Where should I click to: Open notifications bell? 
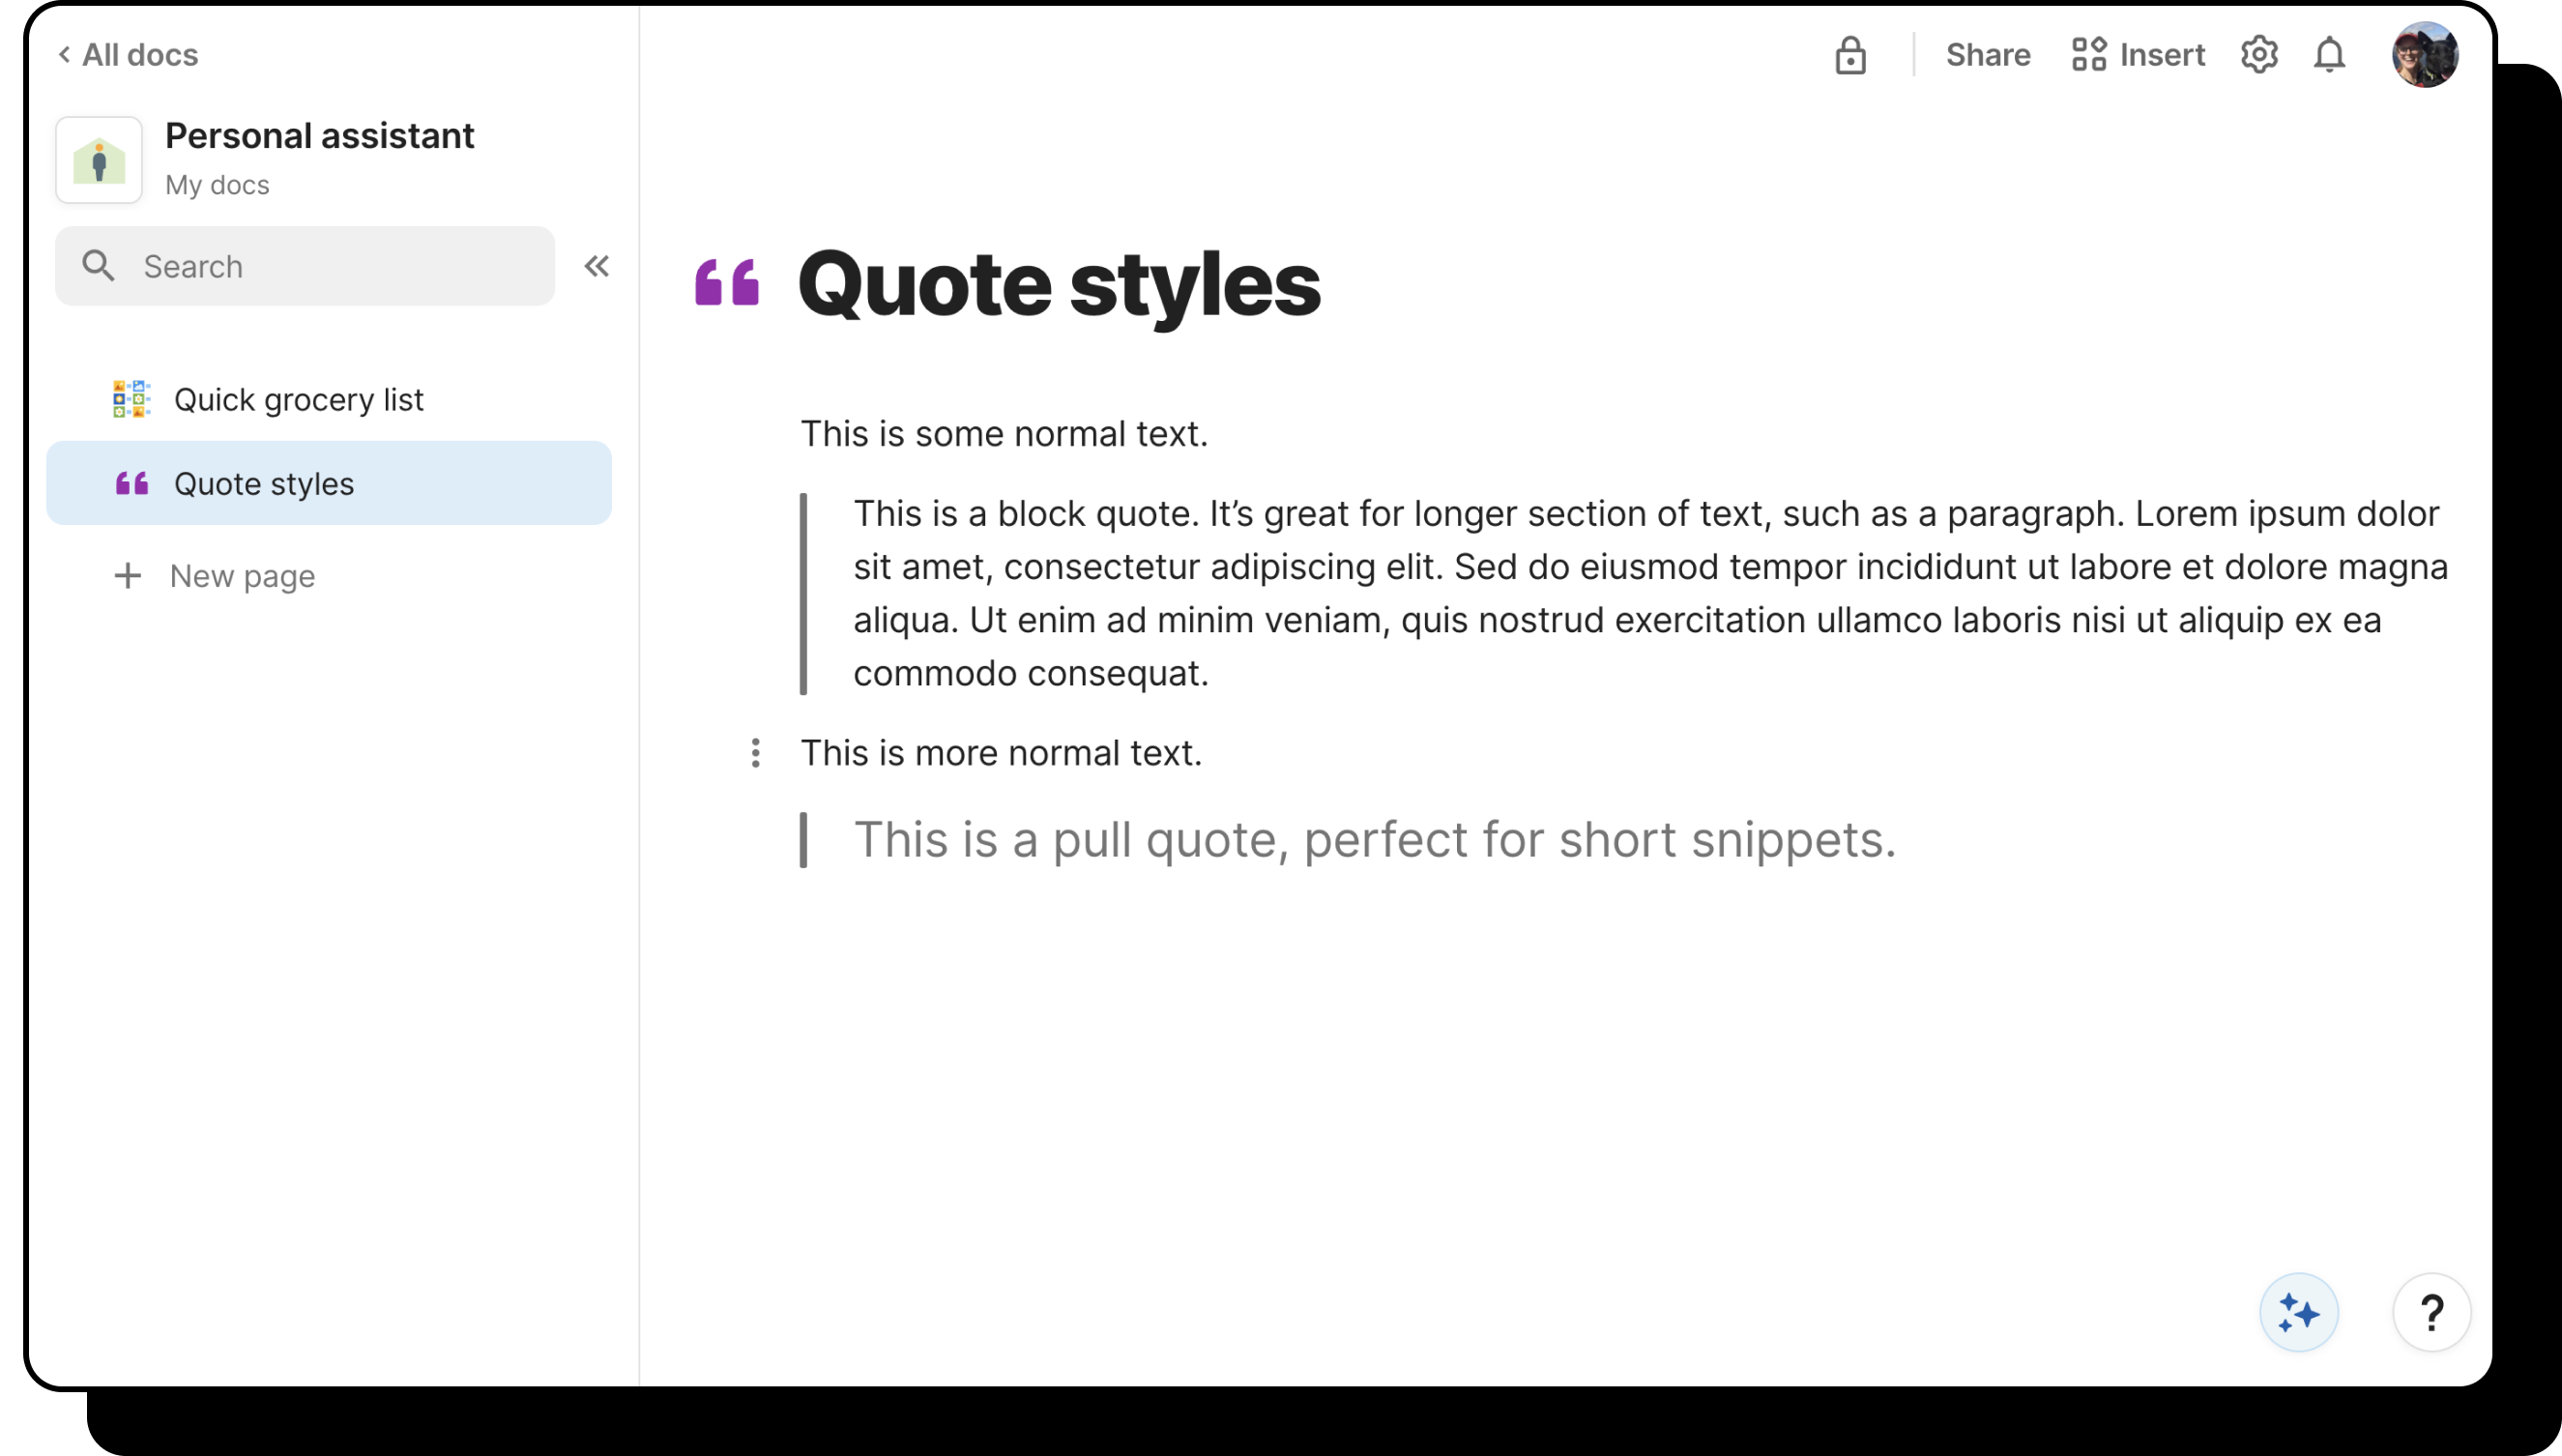[x=2330, y=55]
